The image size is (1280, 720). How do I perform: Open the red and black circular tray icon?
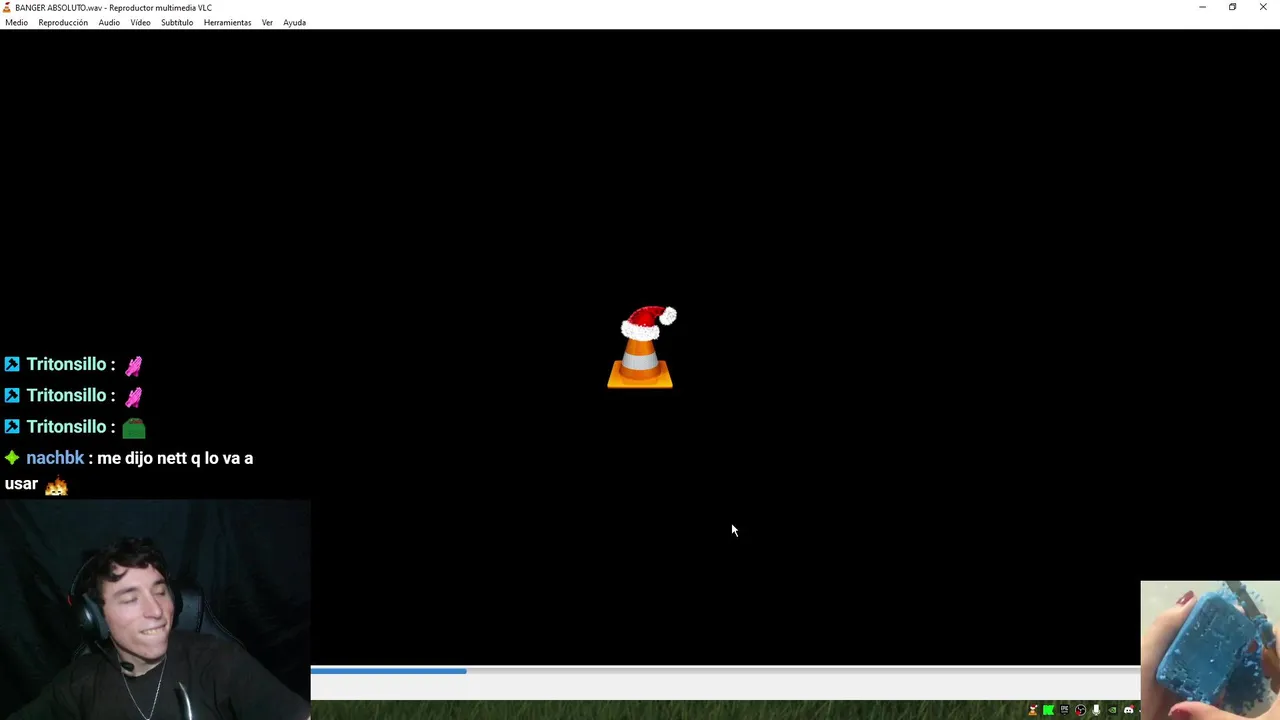click(x=1080, y=710)
